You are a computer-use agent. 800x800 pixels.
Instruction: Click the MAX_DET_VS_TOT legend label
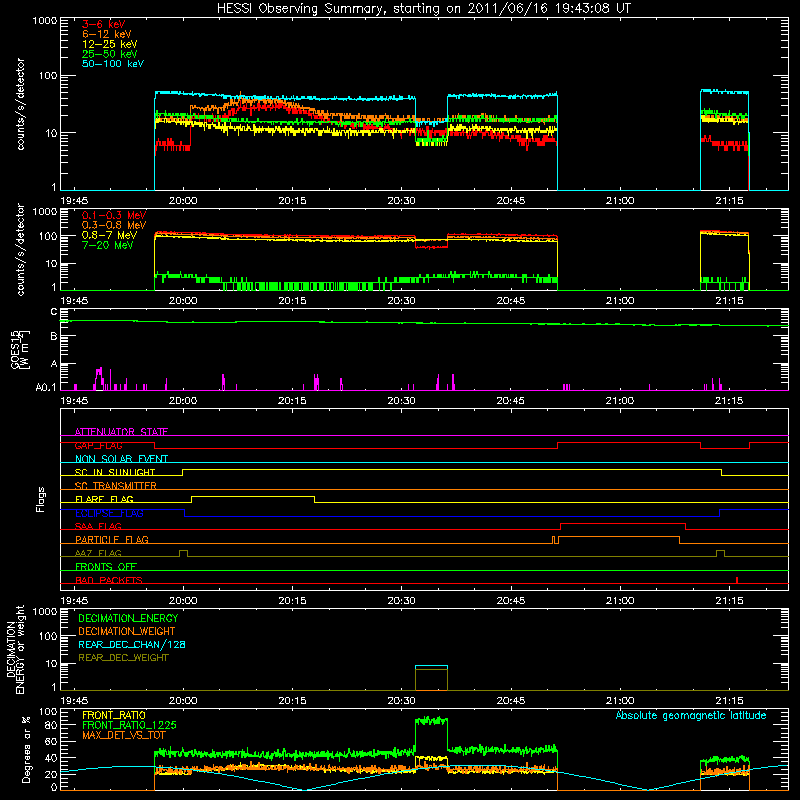(x=124, y=735)
